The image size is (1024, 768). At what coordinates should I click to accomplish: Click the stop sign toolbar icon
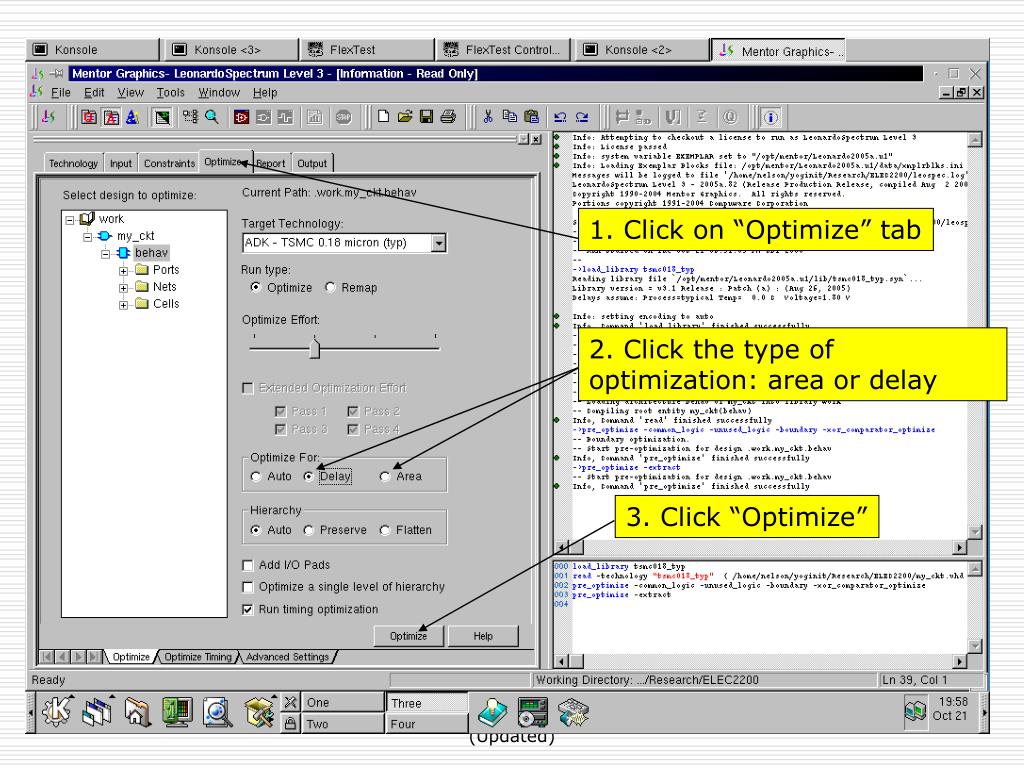tap(344, 118)
